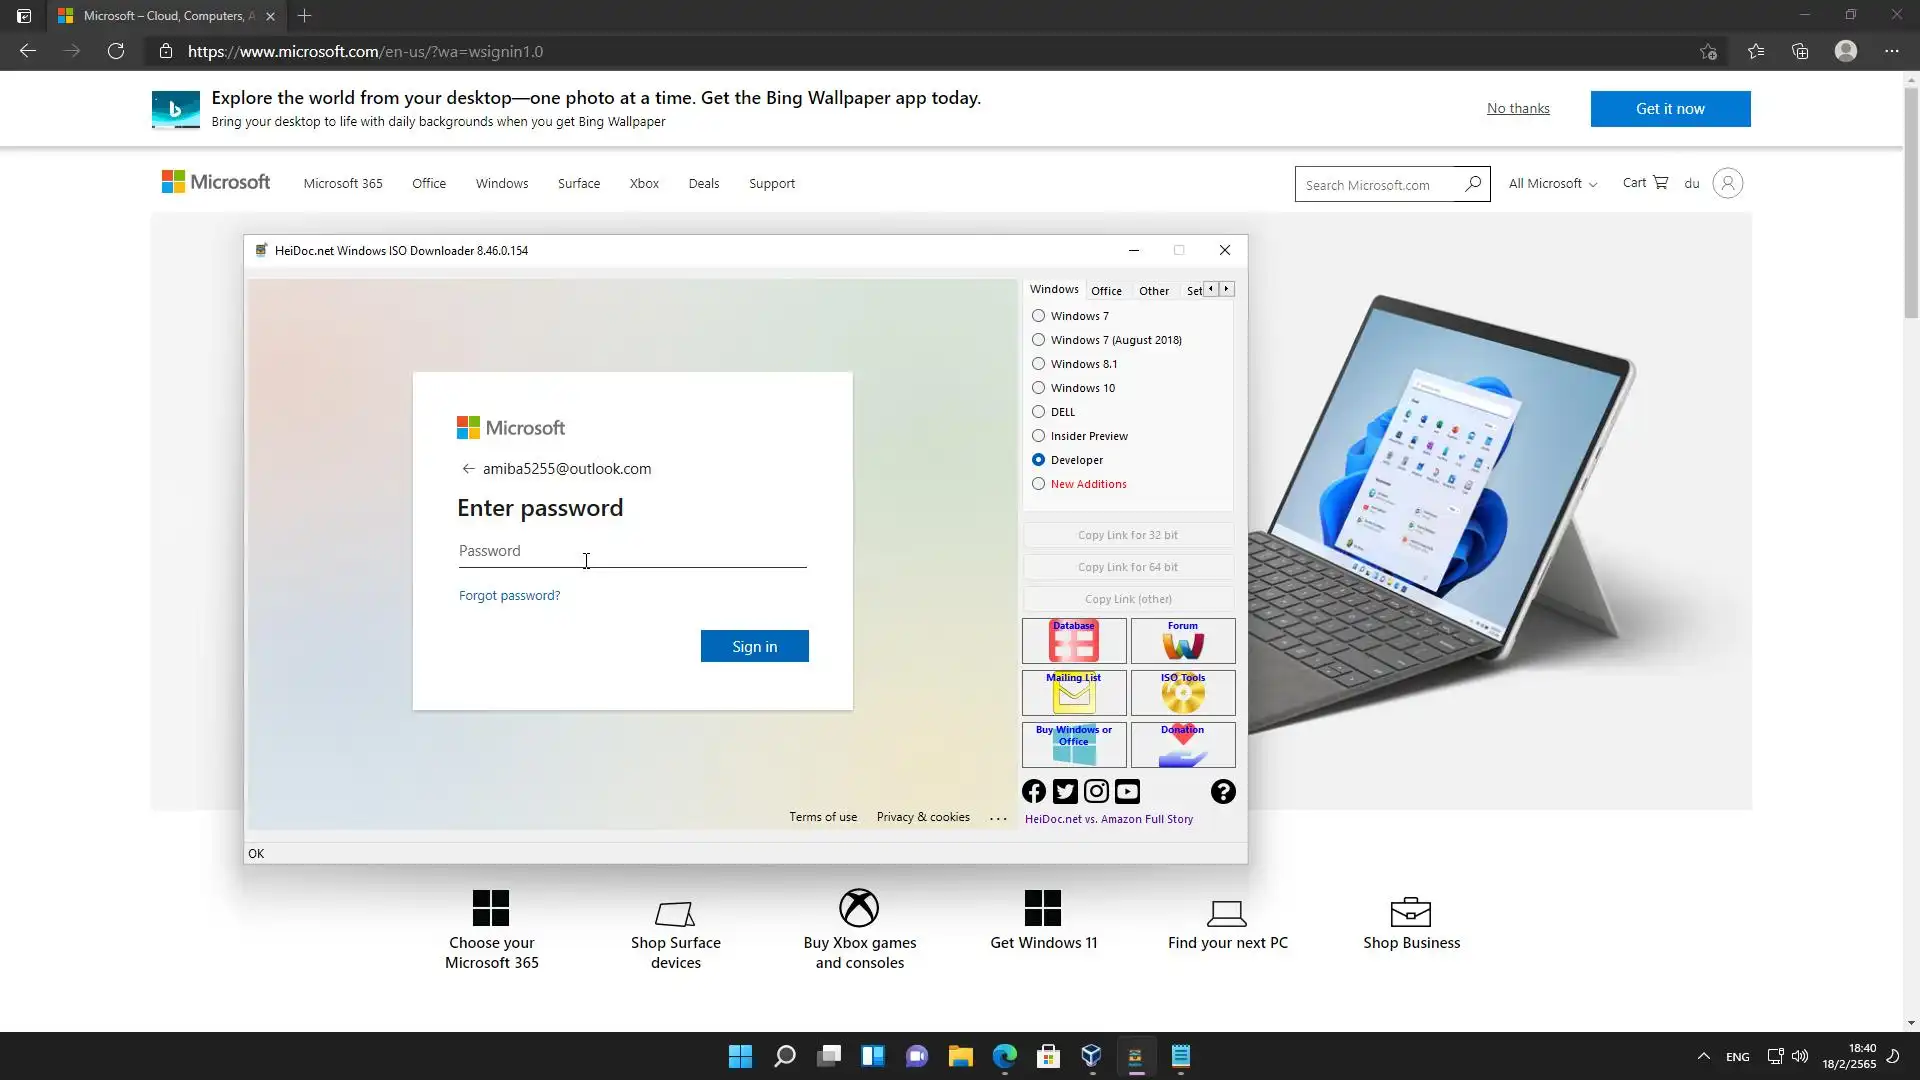
Task: Switch to the Office tab
Action: point(1106,291)
